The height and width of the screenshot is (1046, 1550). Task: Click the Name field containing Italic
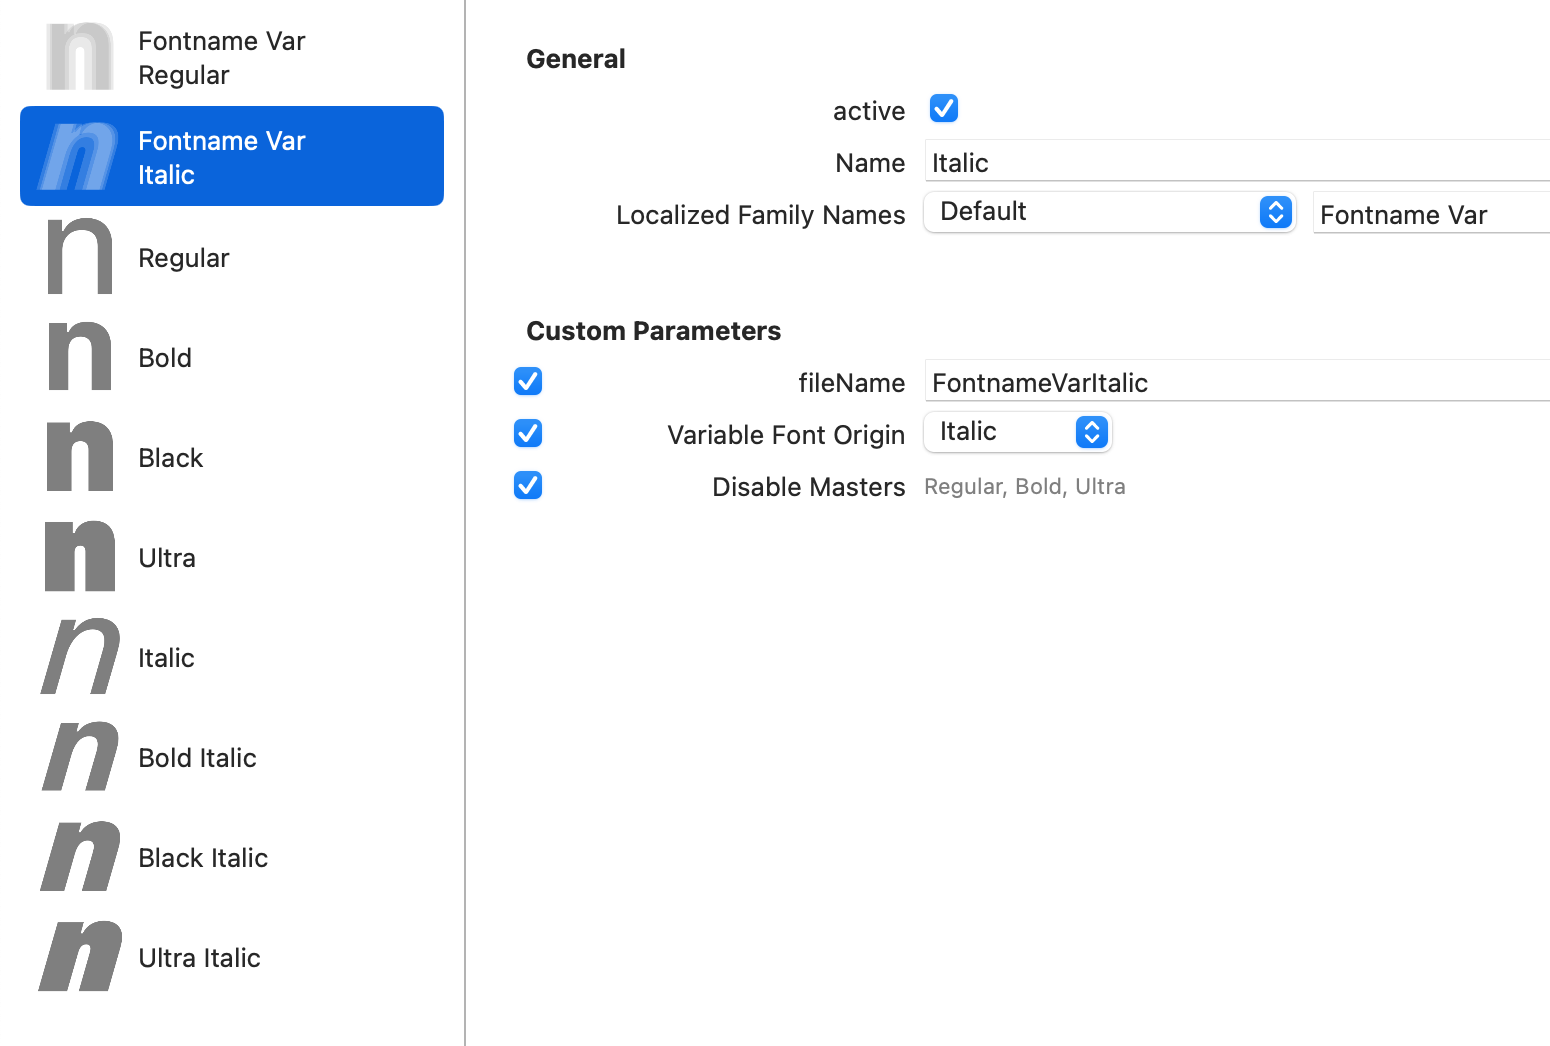click(1236, 163)
